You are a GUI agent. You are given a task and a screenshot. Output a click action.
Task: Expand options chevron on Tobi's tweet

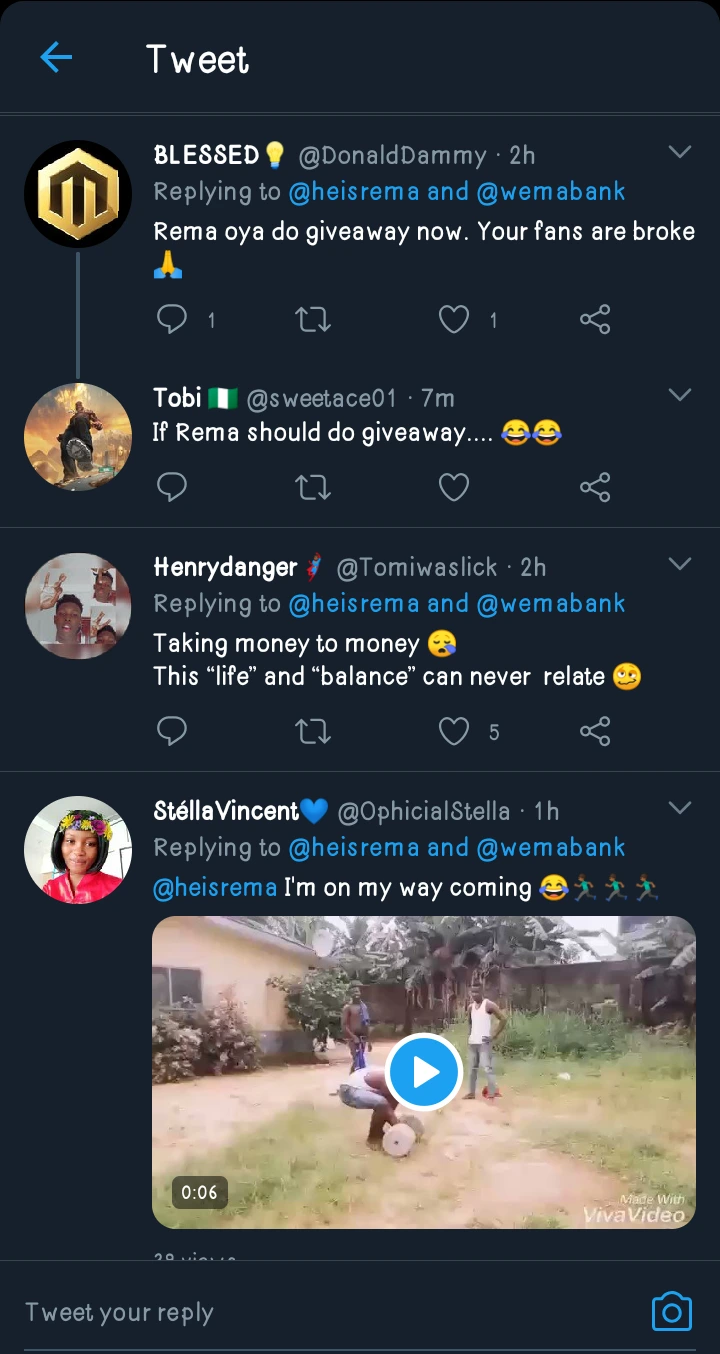coord(680,395)
